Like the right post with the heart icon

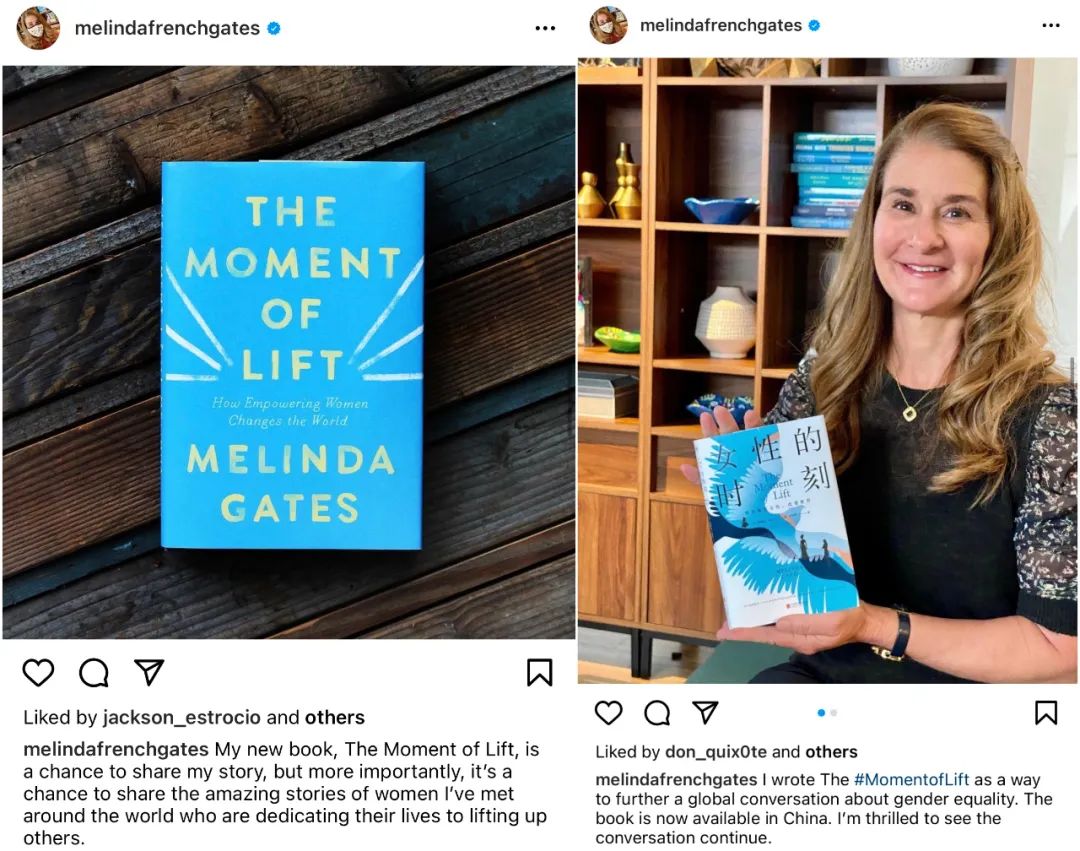pyautogui.click(x=608, y=712)
